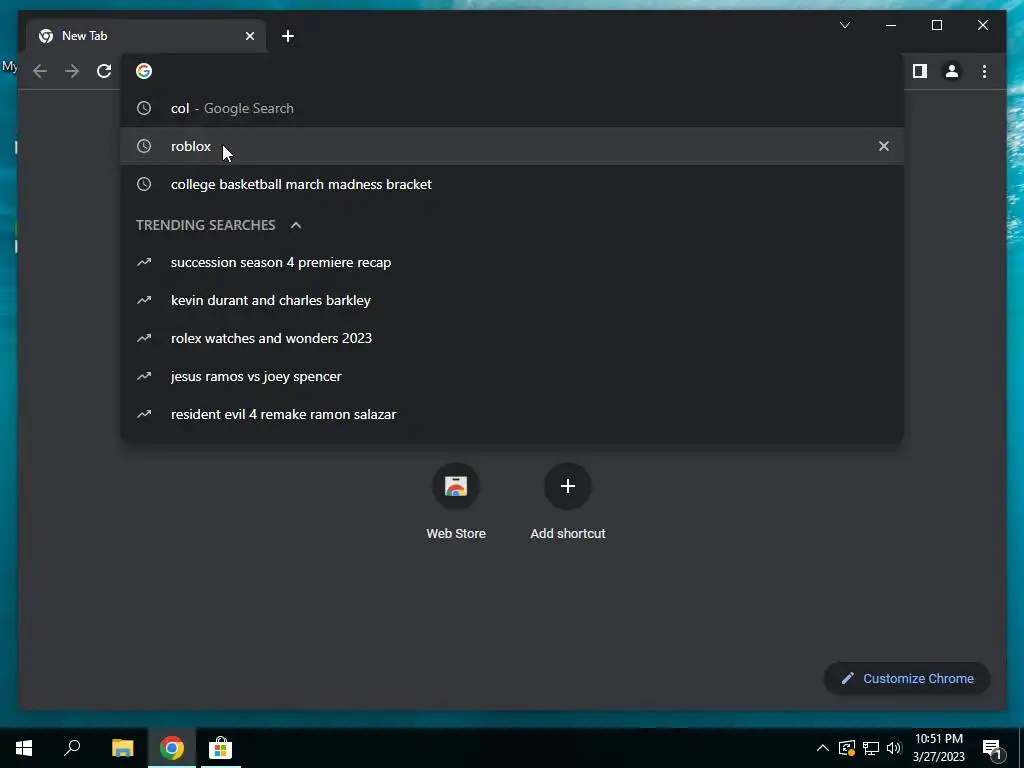The width and height of the screenshot is (1024, 768).
Task: Open the Web Store shortcut
Action: (456, 502)
